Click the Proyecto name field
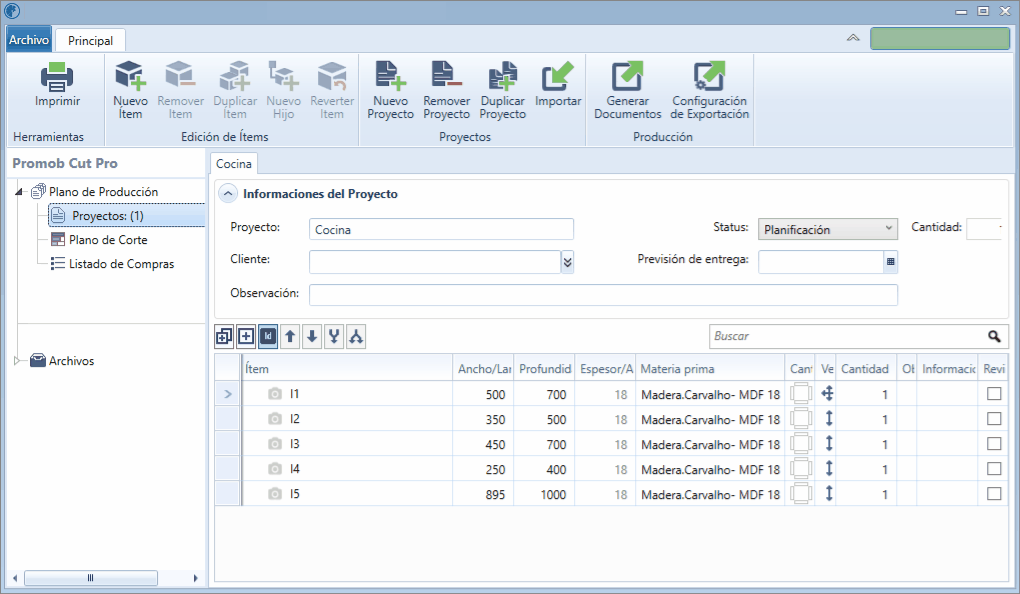This screenshot has width=1020, height=594. pyautogui.click(x=441, y=229)
